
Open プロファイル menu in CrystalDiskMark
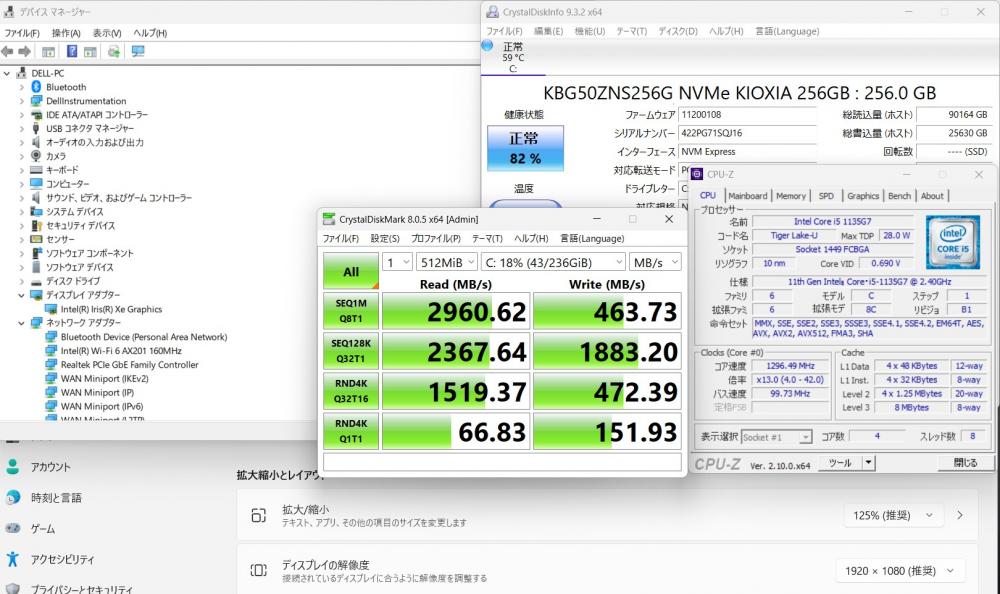(x=436, y=239)
